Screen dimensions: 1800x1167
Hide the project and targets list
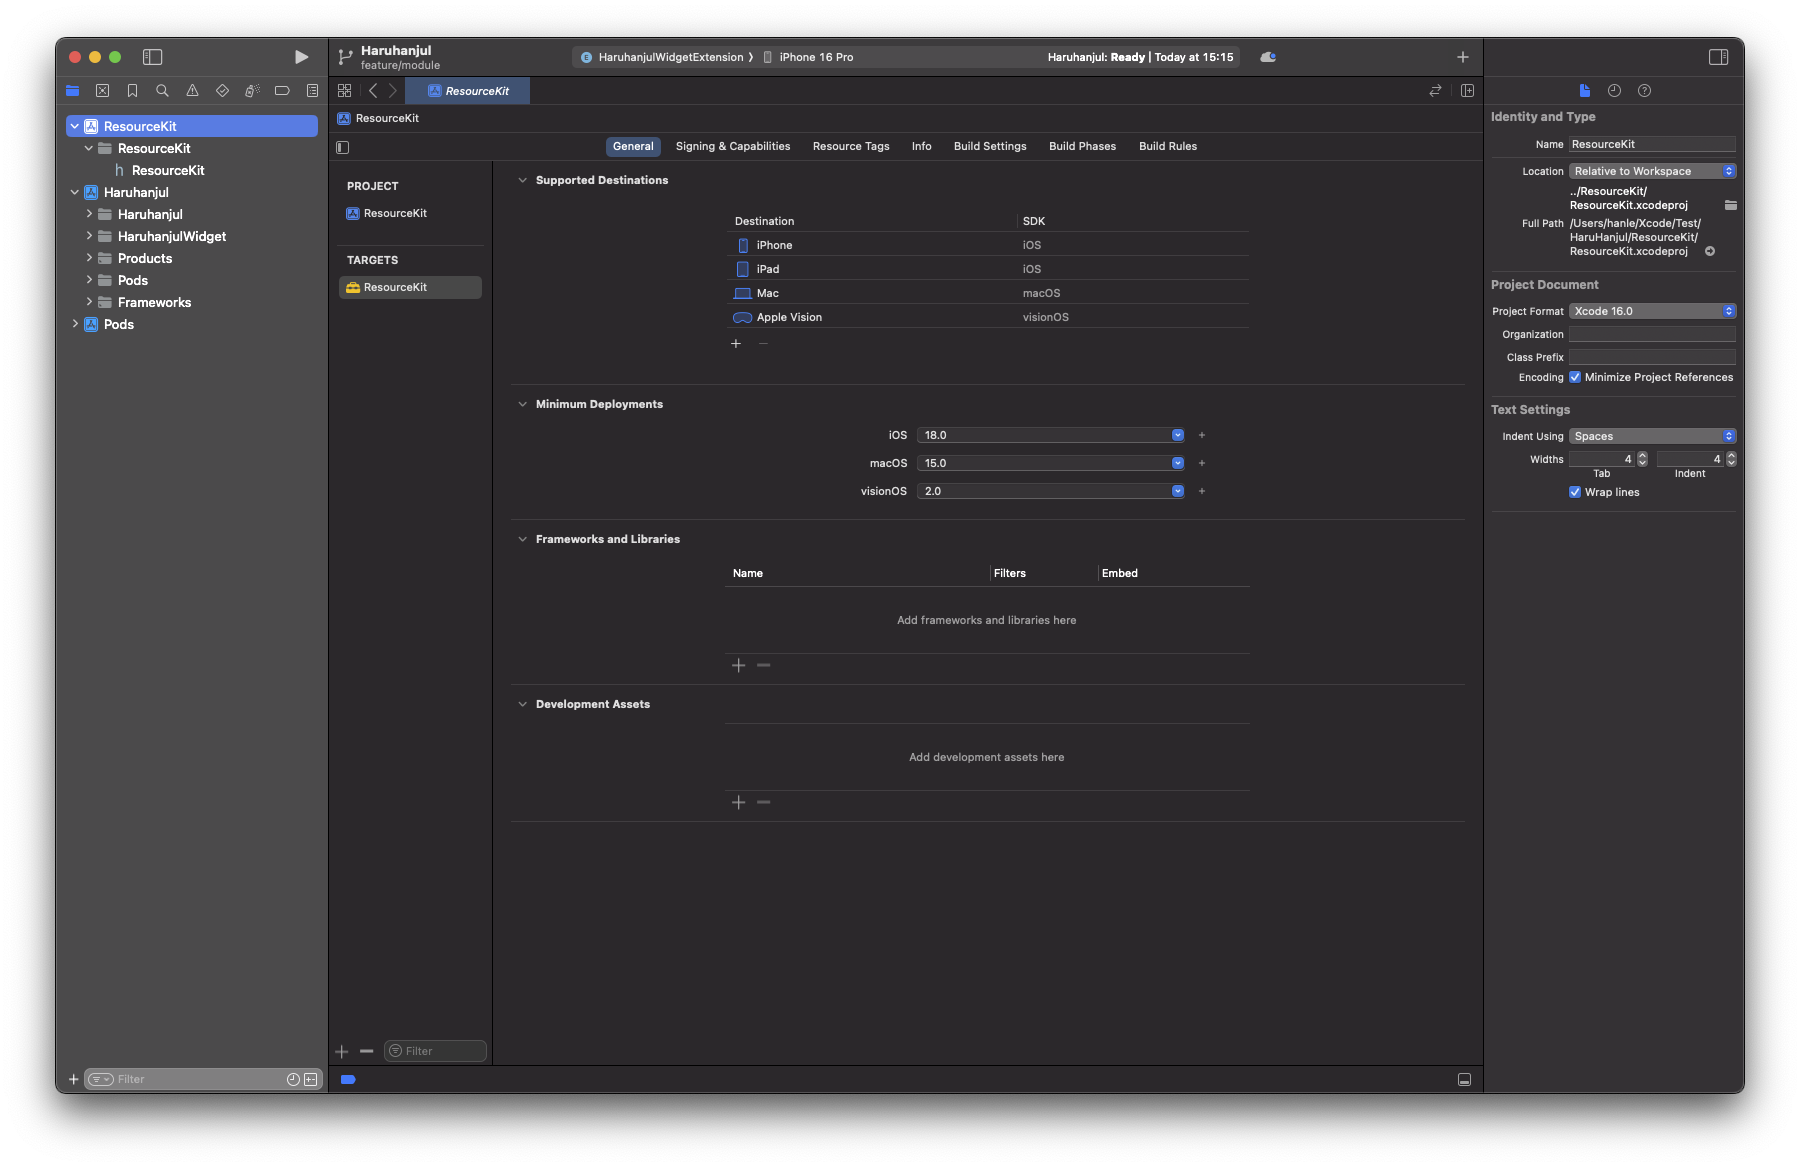343,147
